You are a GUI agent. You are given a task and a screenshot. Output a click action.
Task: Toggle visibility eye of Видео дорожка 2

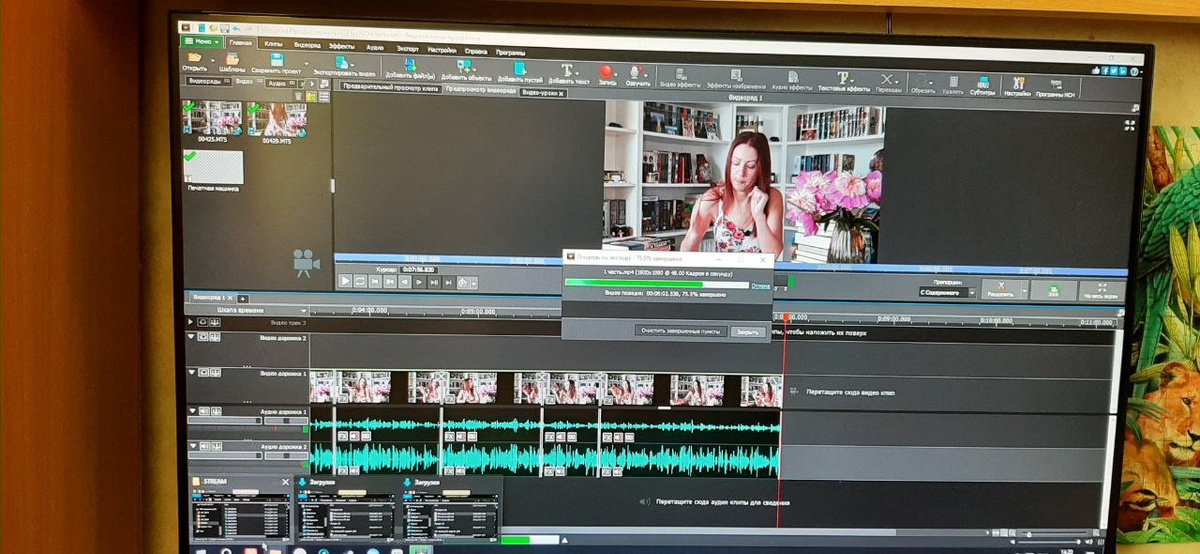[204, 337]
